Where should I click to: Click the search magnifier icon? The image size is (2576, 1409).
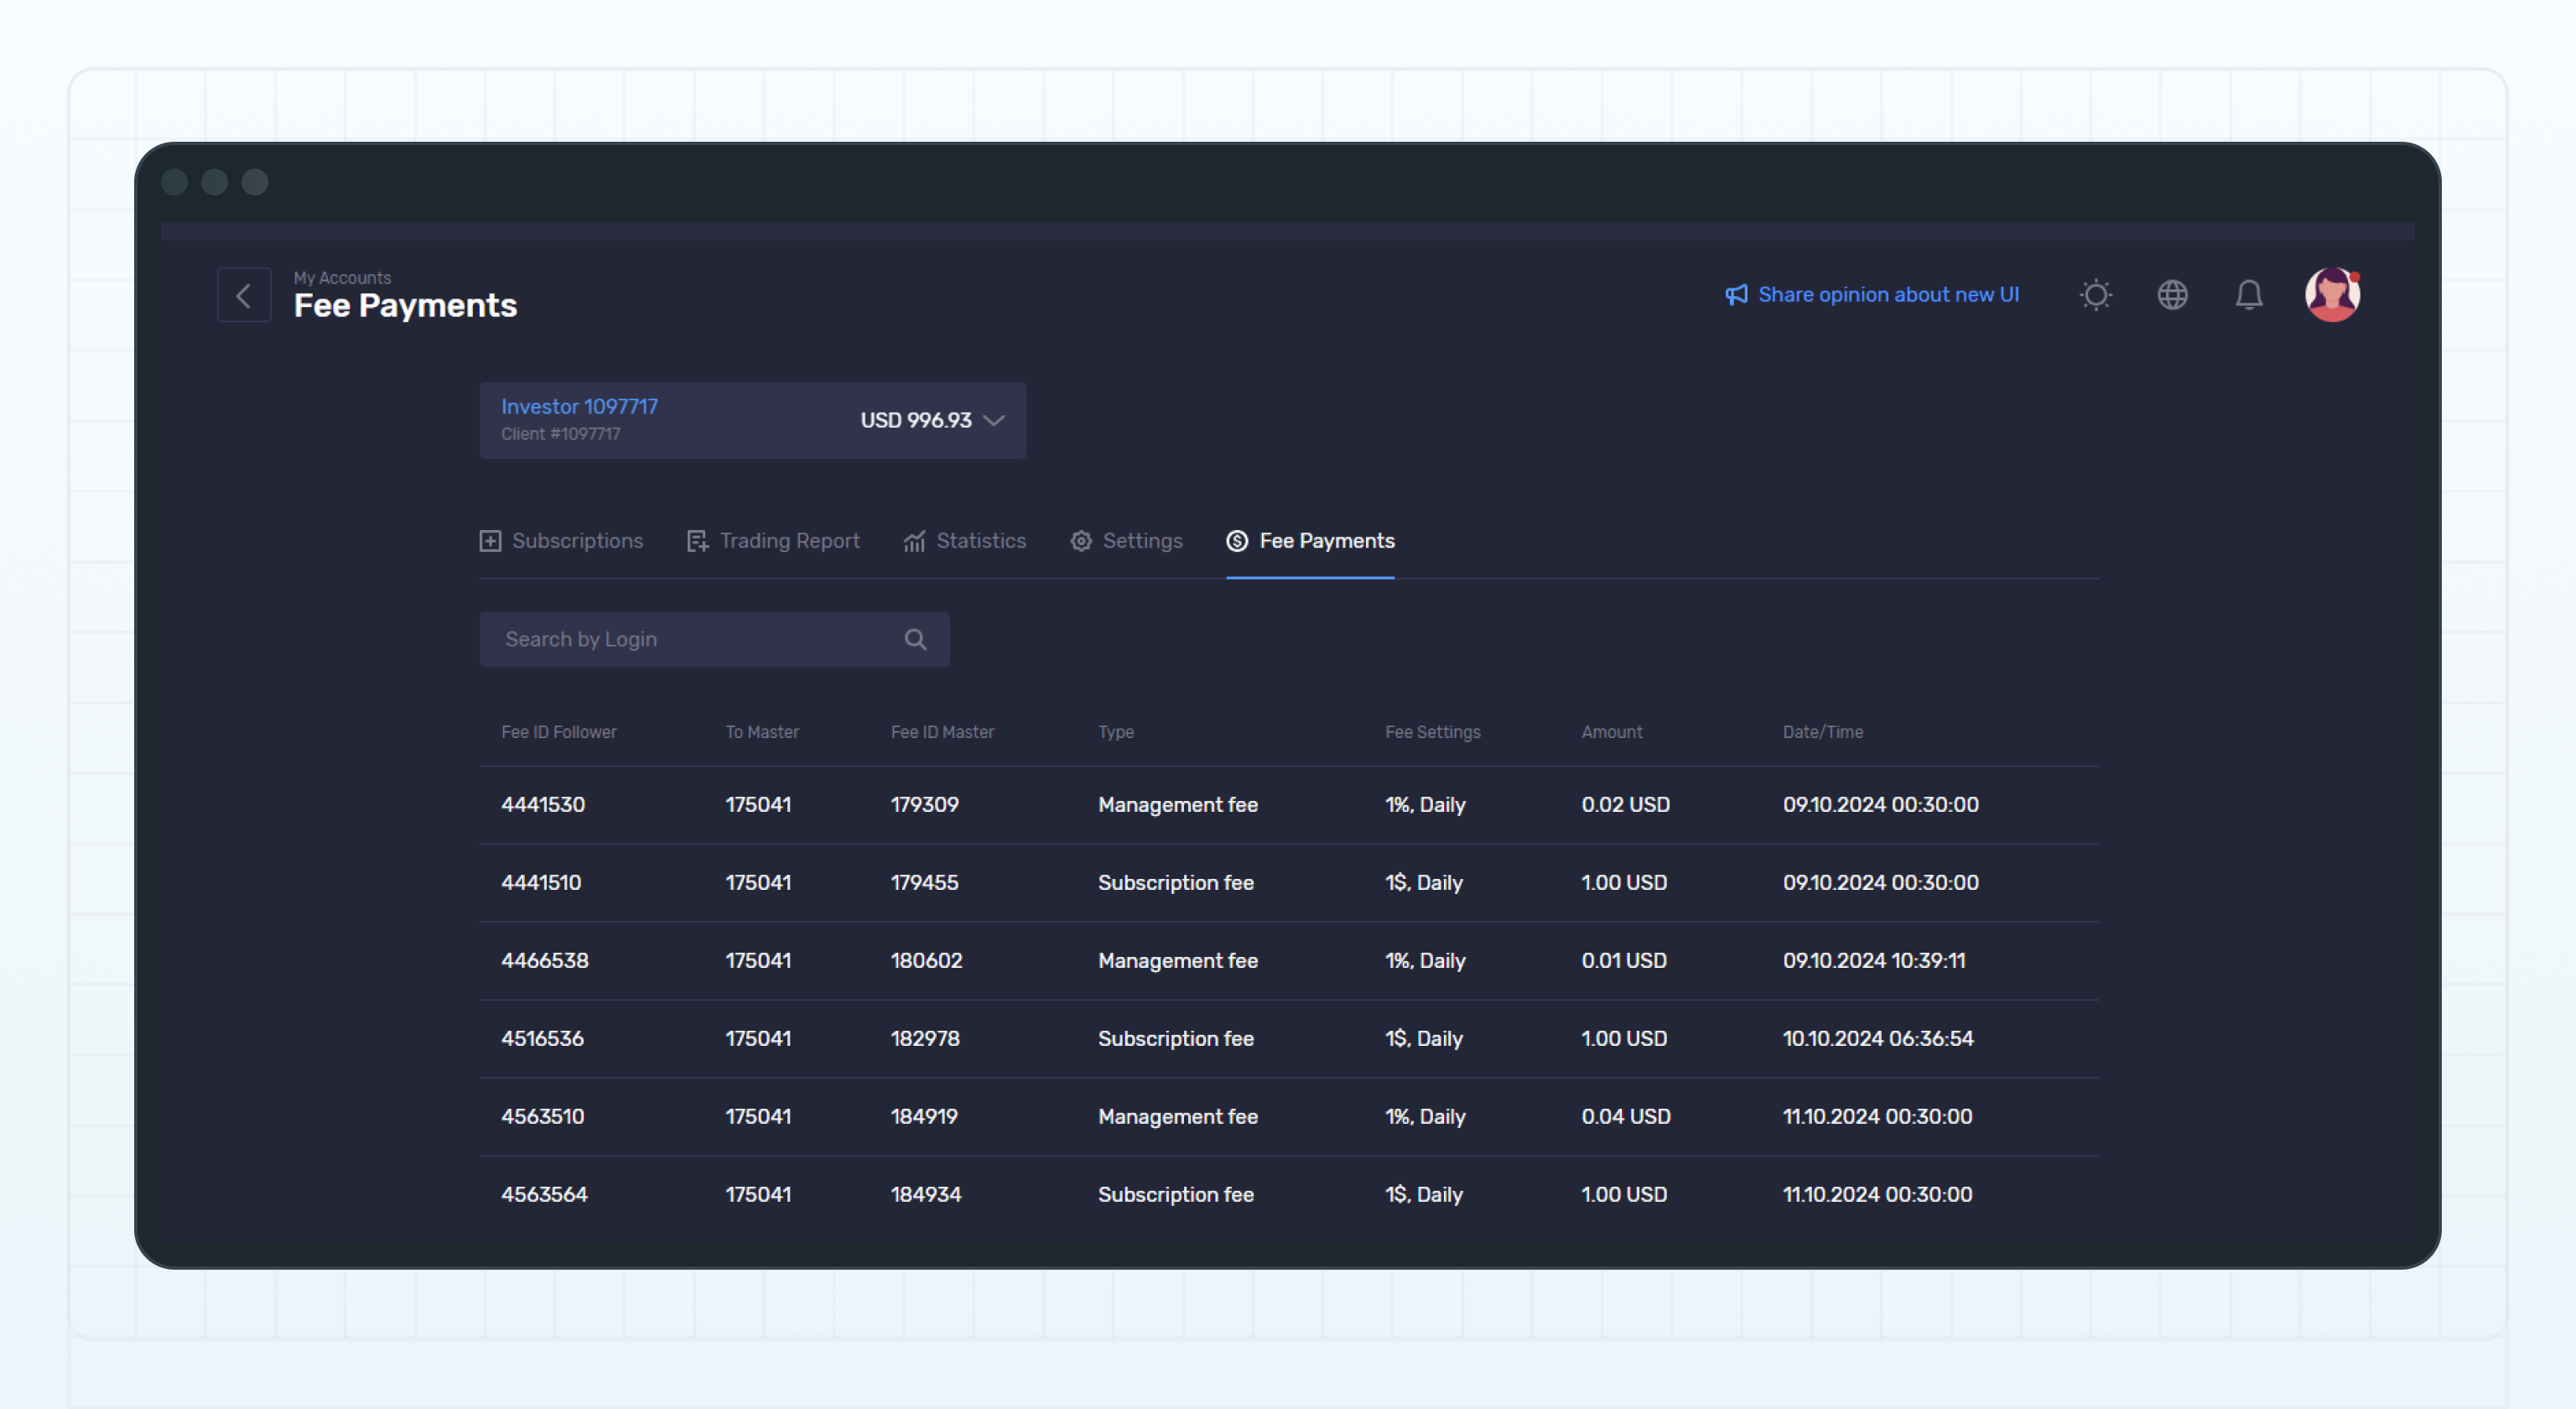(x=916, y=639)
